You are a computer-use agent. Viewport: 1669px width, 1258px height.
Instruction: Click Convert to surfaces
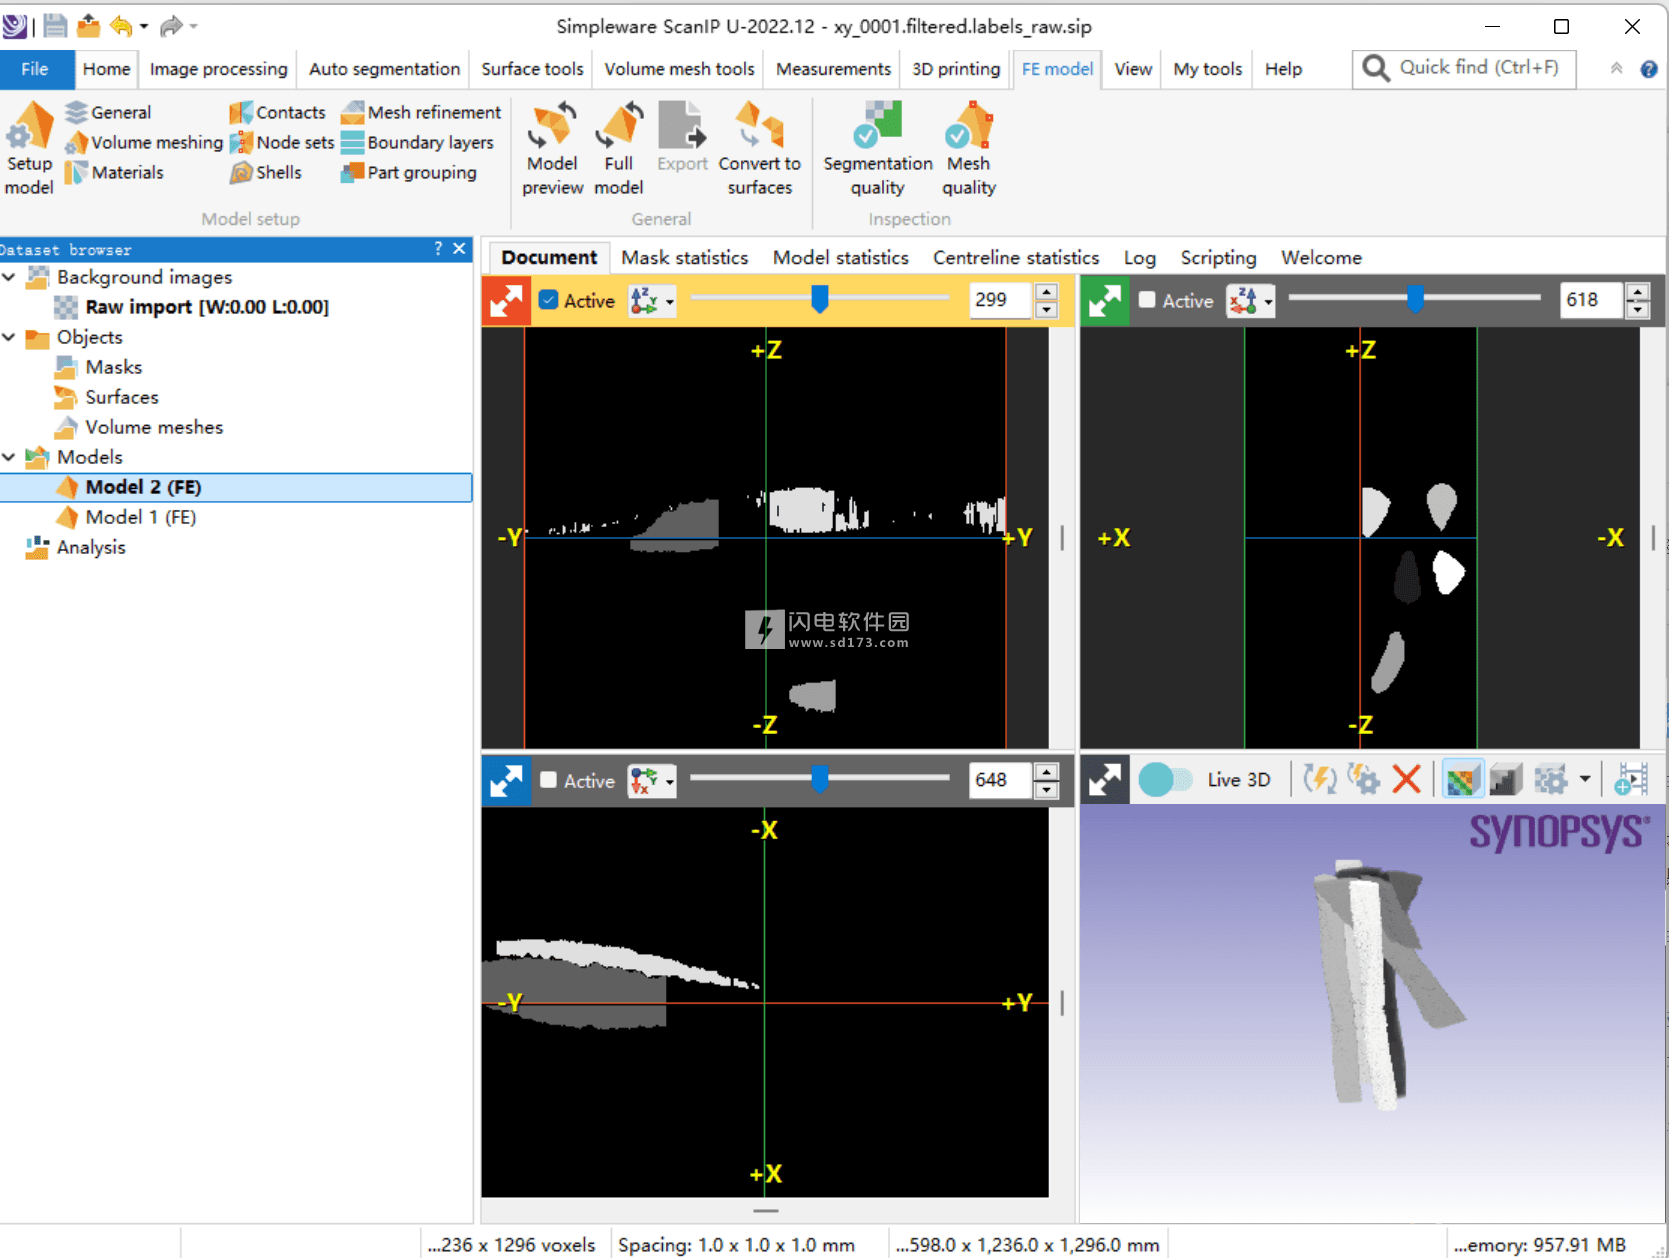click(x=760, y=148)
